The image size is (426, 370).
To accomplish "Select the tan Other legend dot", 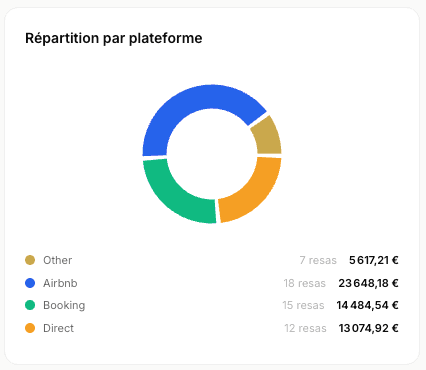I will pos(30,260).
